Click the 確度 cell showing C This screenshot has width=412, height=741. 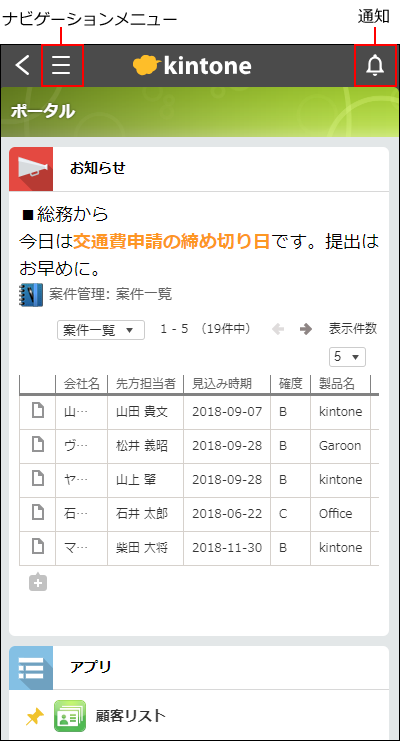tap(291, 514)
